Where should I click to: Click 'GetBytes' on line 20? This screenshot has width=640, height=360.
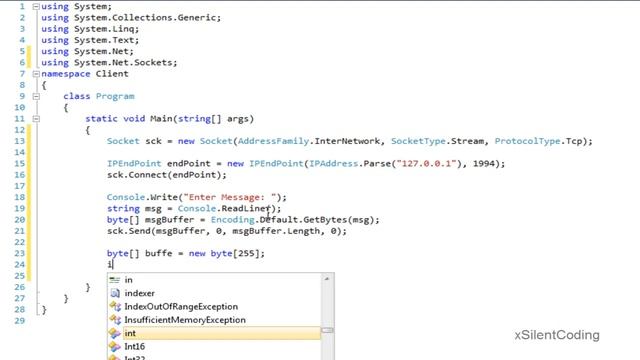coord(325,220)
